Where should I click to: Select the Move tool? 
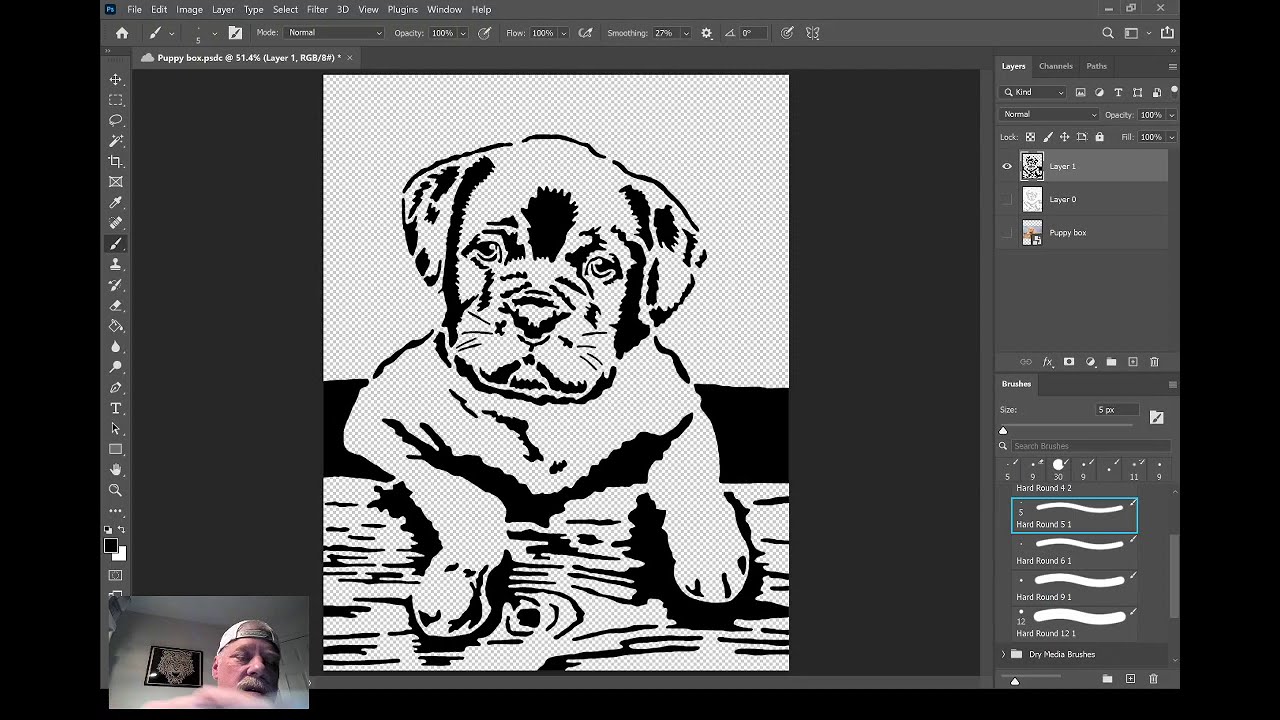point(116,79)
